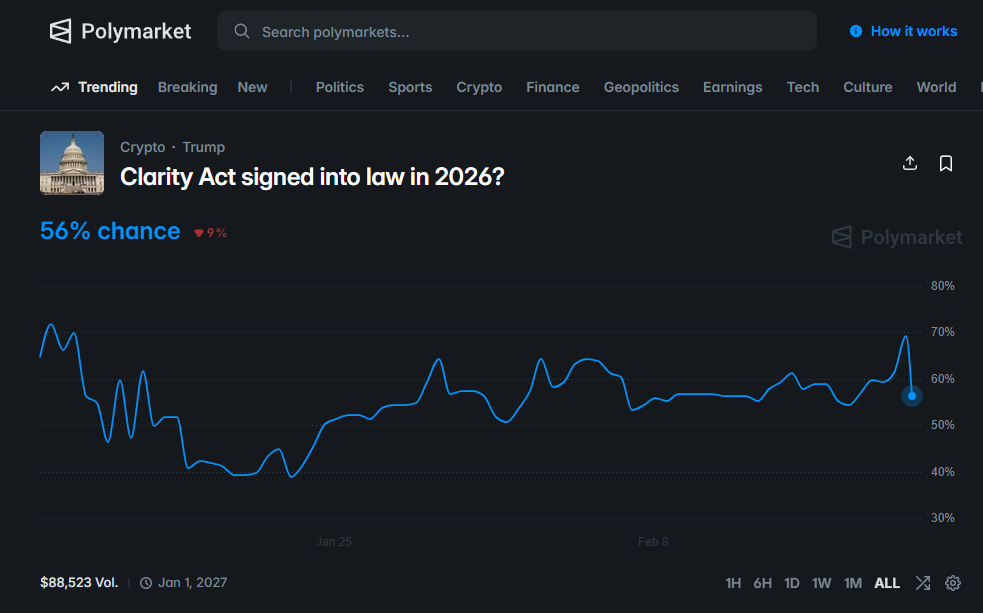Share the Clarity Act market
Viewport: 983px width, 613px height.
[x=910, y=163]
